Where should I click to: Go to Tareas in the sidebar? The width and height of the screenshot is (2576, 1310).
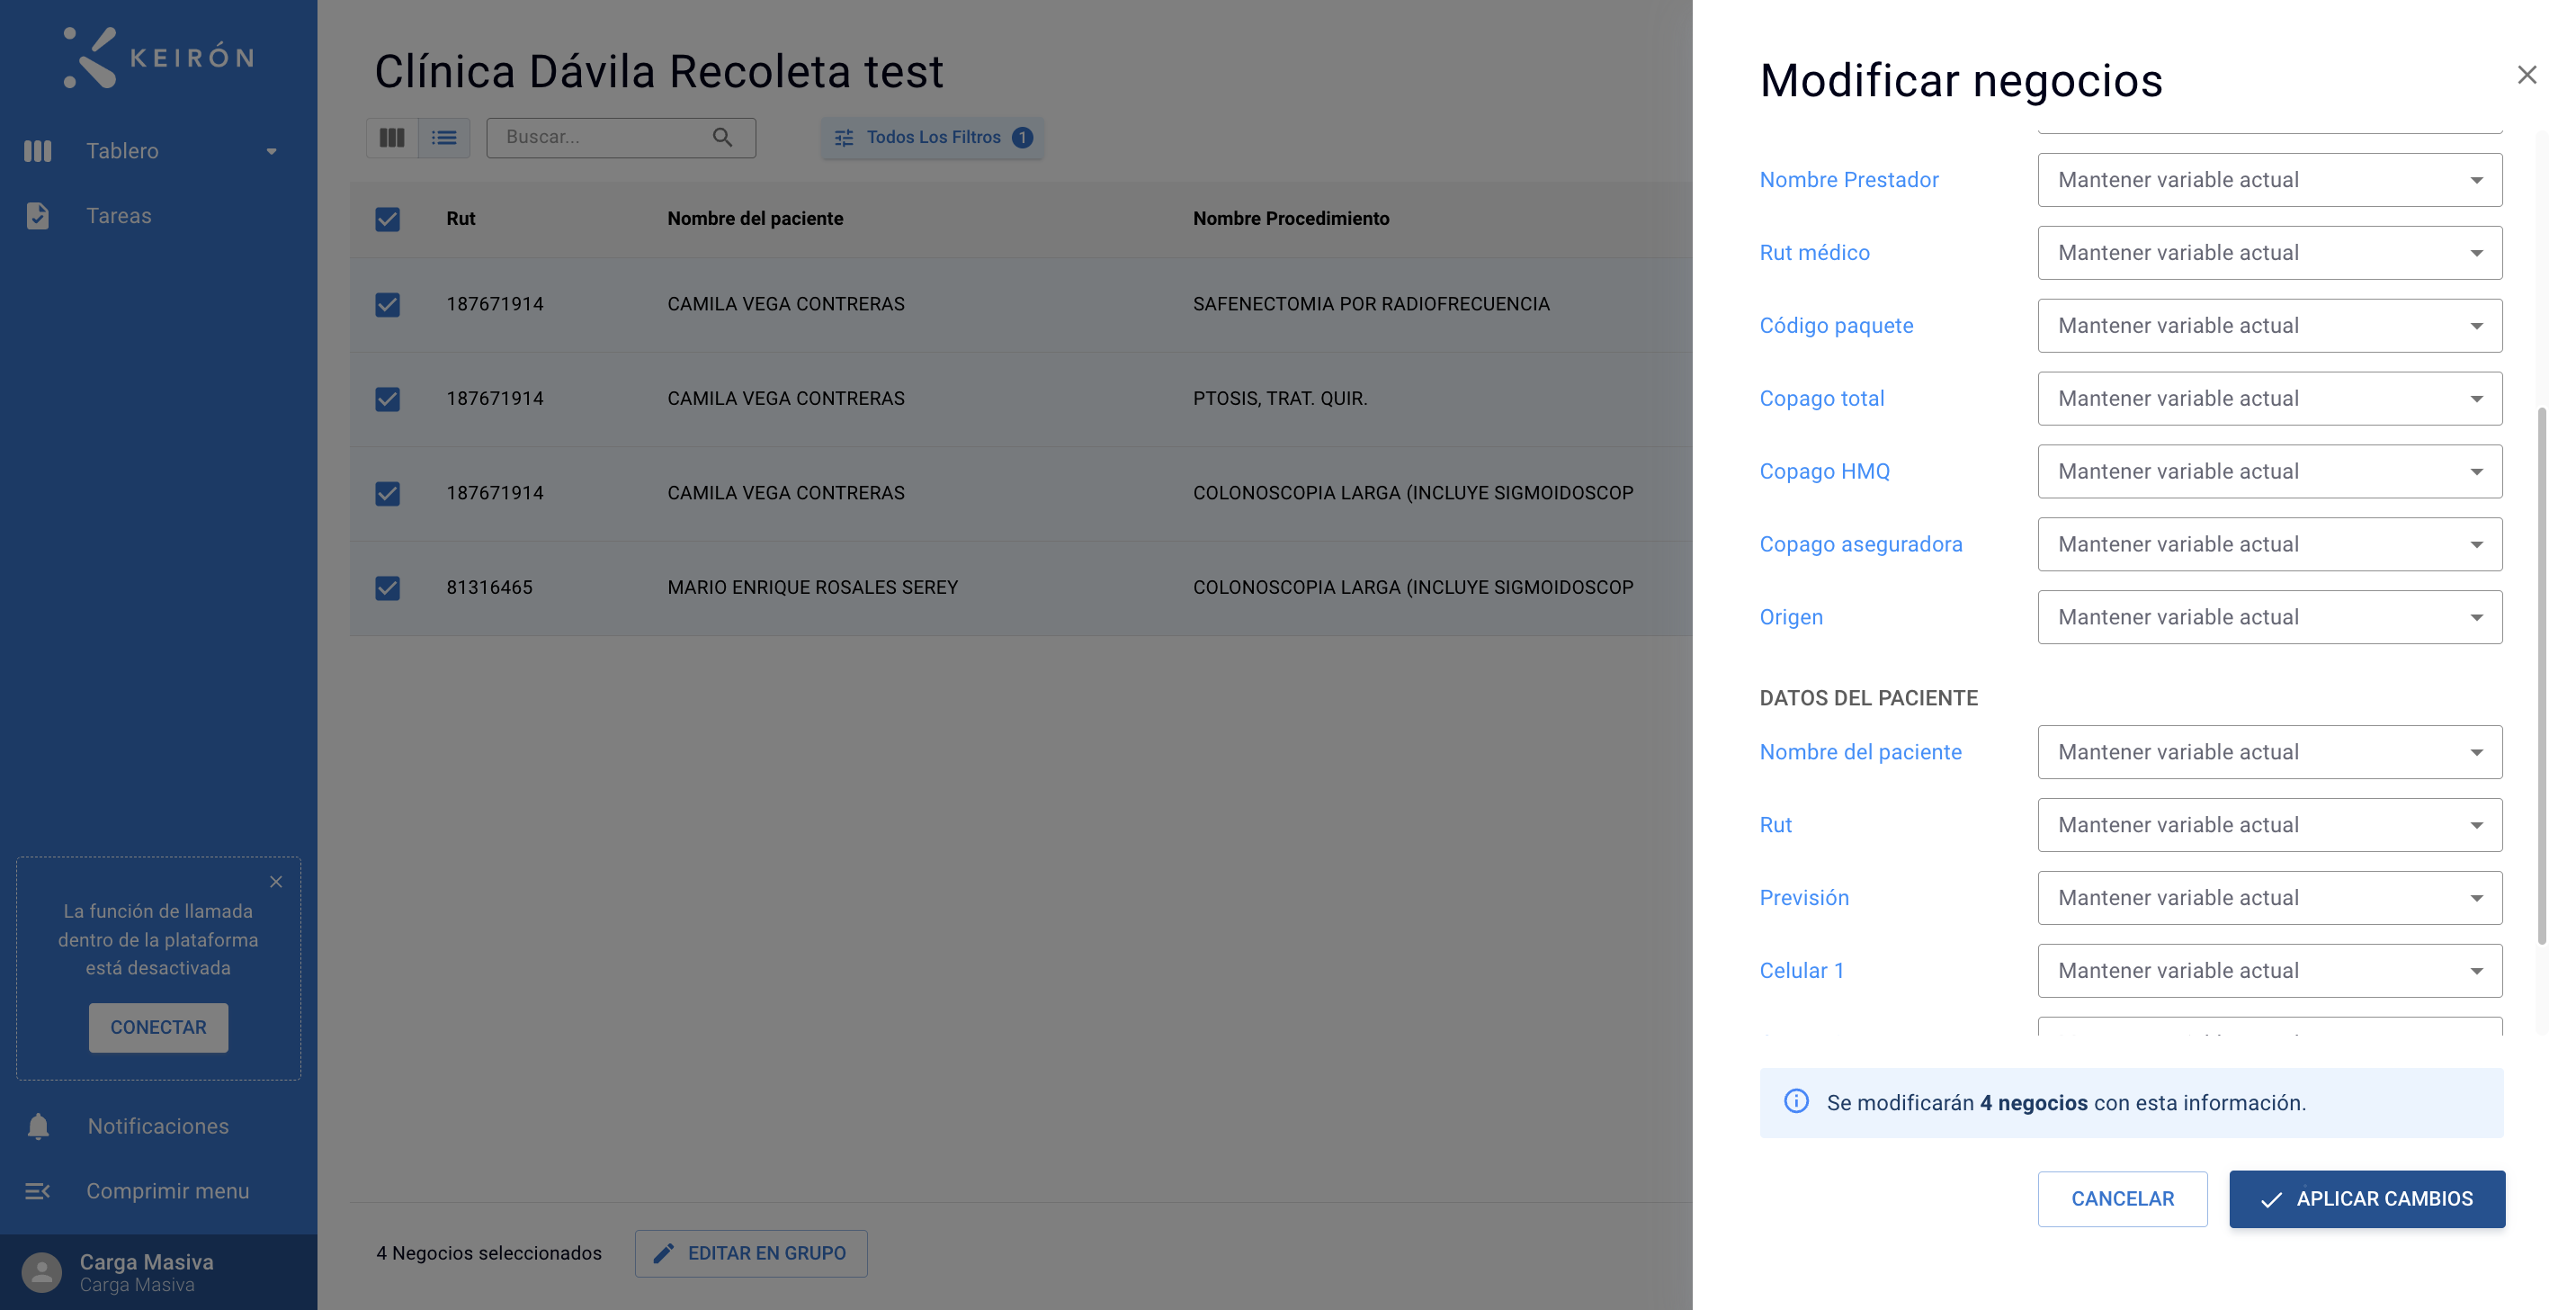pos(118,216)
